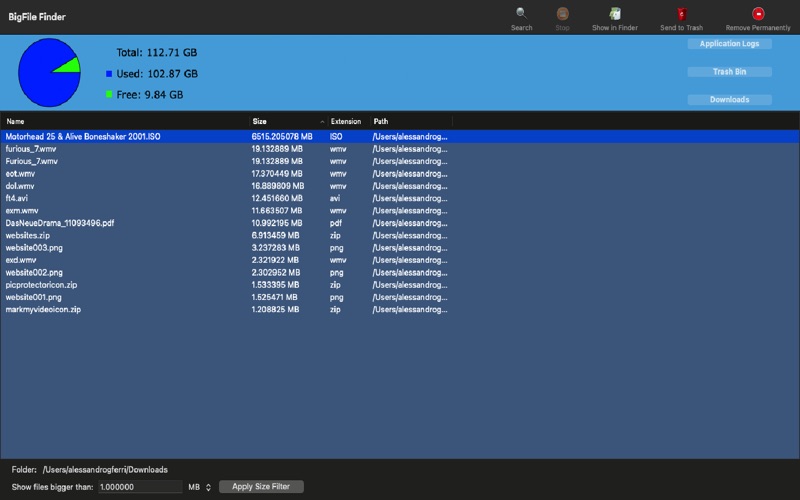Click the green Free legend square
Viewport: 800px width, 500px height.
(x=109, y=94)
